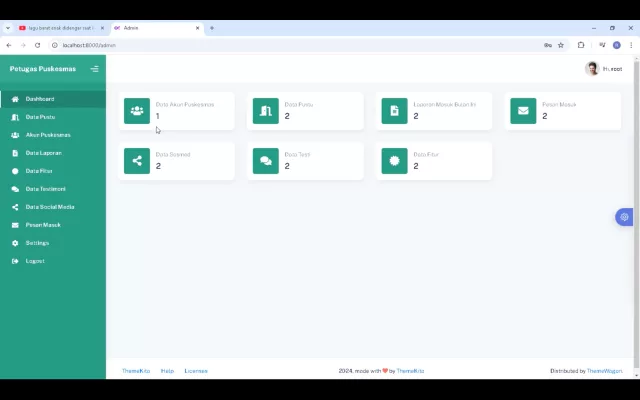Open the password key icon
Viewport: 640px width, 400px height.
click(x=548, y=45)
